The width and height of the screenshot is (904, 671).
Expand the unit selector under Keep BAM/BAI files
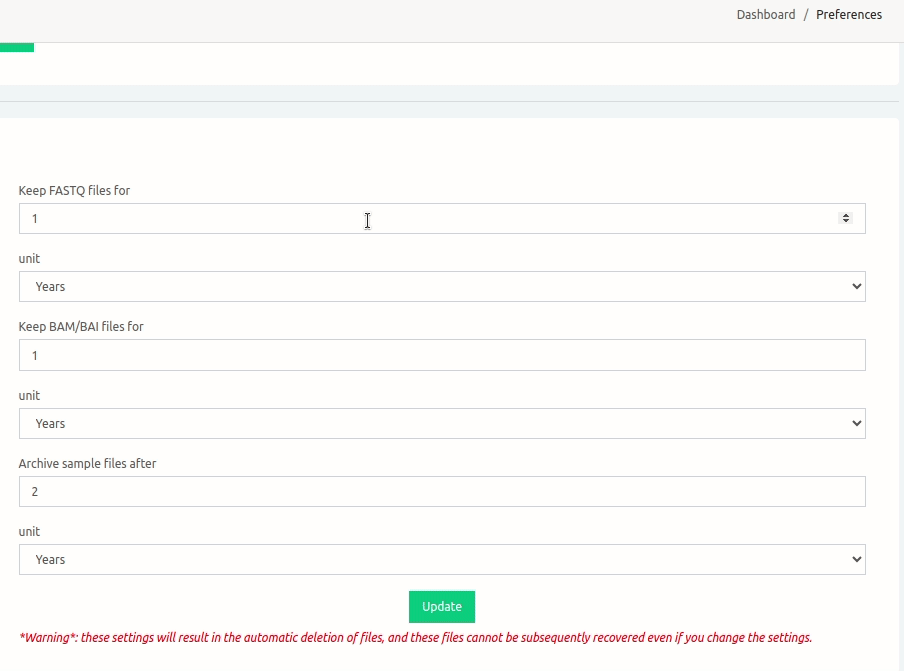[x=441, y=424]
